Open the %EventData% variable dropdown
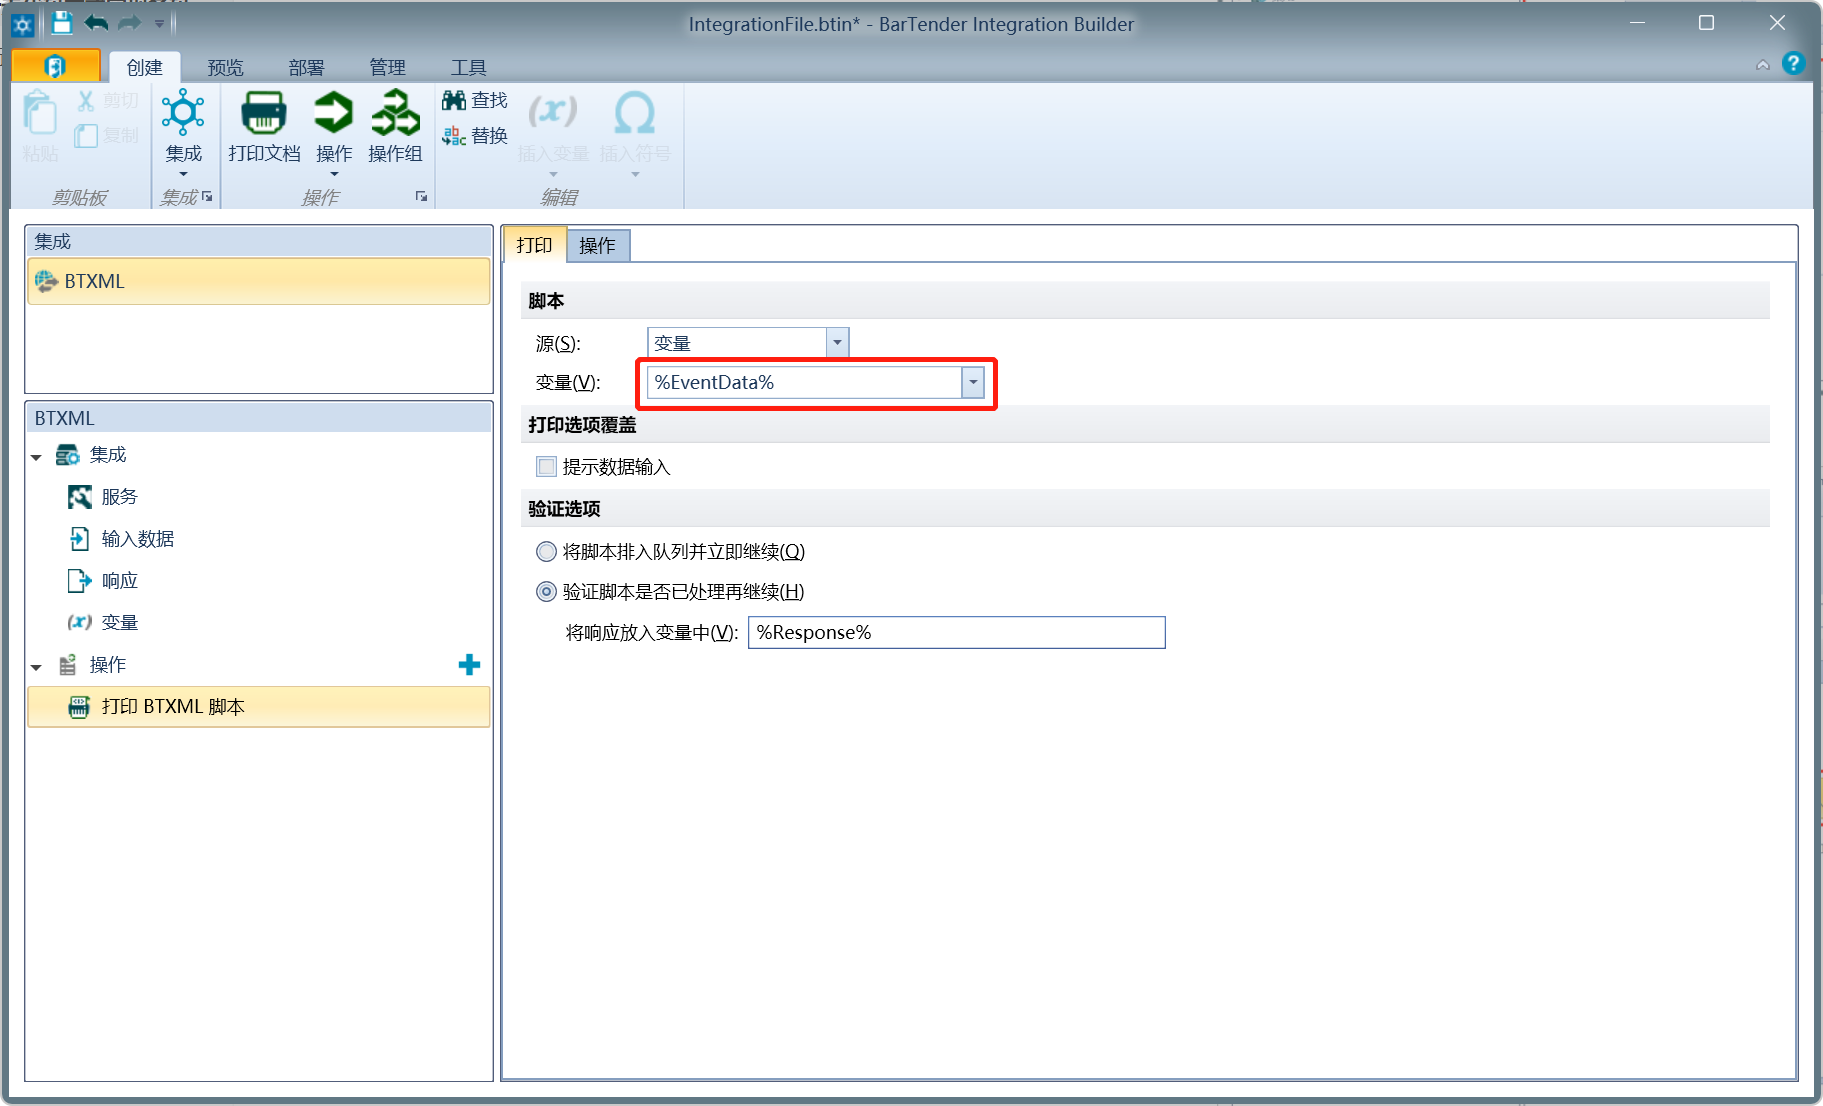This screenshot has width=1823, height=1106. (972, 383)
